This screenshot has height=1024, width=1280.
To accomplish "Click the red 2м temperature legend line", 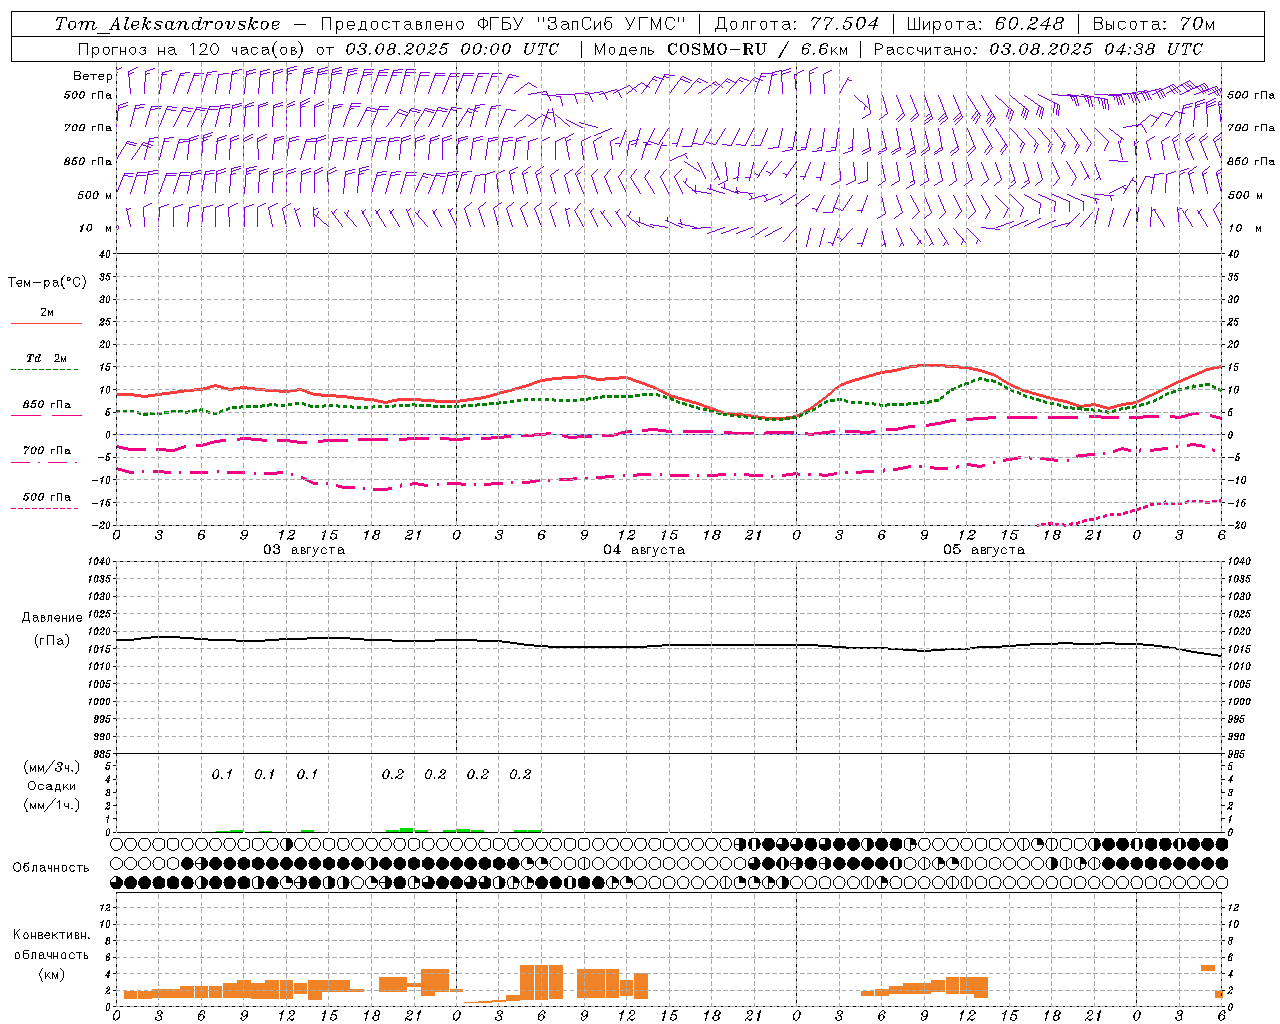I will click(x=46, y=323).
